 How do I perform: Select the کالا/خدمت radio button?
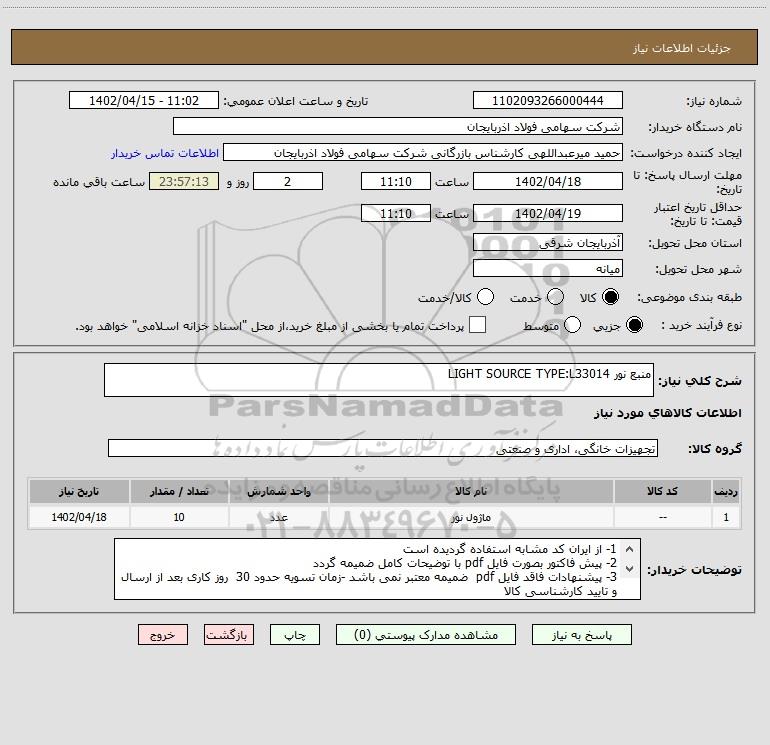pos(485,297)
